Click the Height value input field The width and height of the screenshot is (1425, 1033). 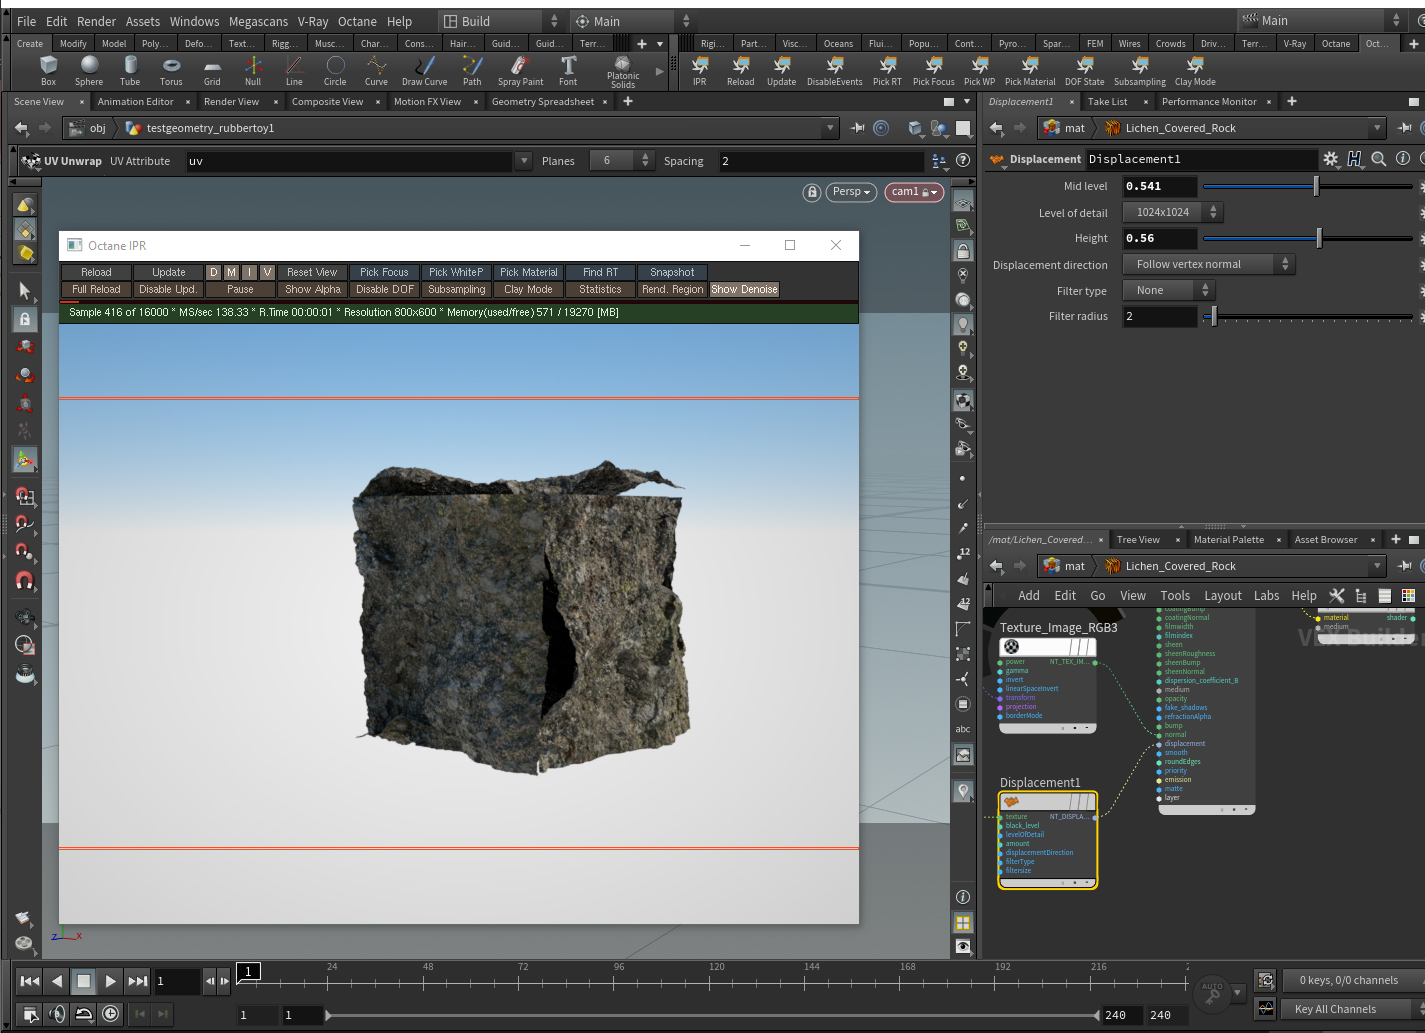point(1159,239)
